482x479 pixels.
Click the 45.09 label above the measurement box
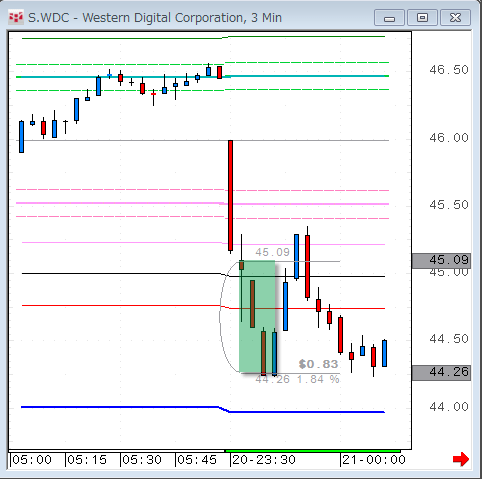click(x=272, y=252)
